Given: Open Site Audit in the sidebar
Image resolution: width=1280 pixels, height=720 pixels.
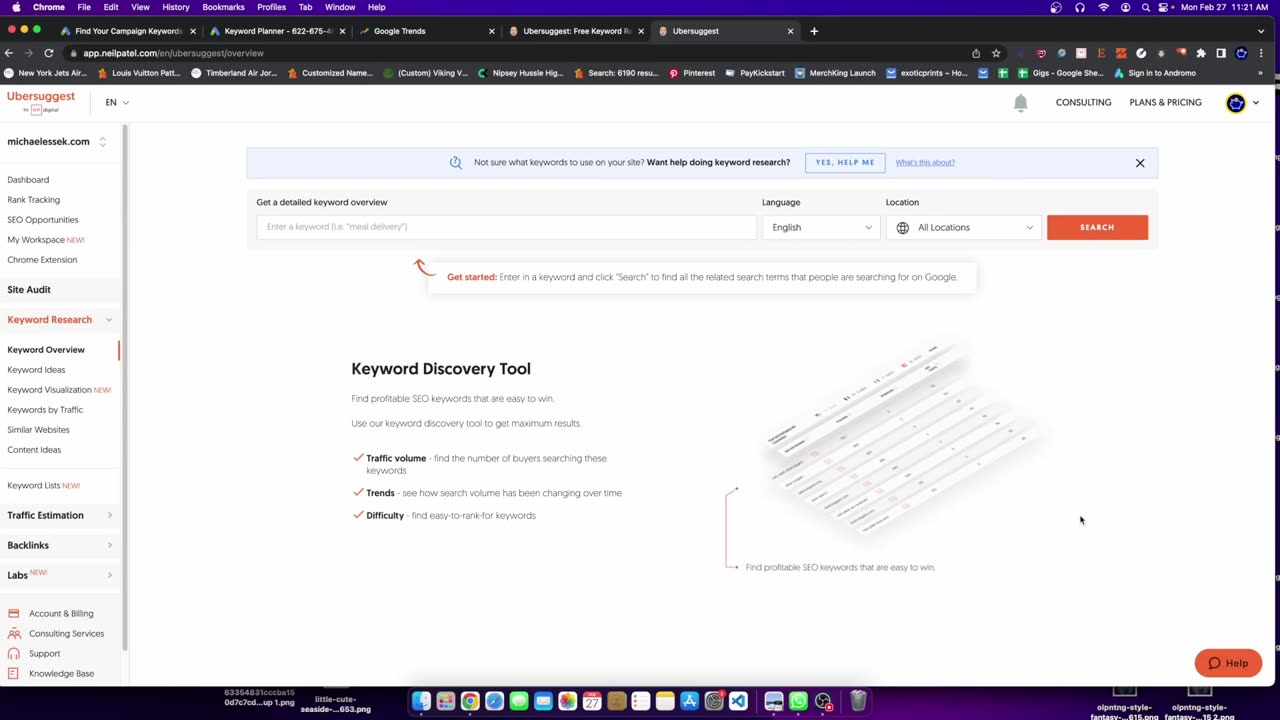Looking at the screenshot, I should click(x=29, y=290).
